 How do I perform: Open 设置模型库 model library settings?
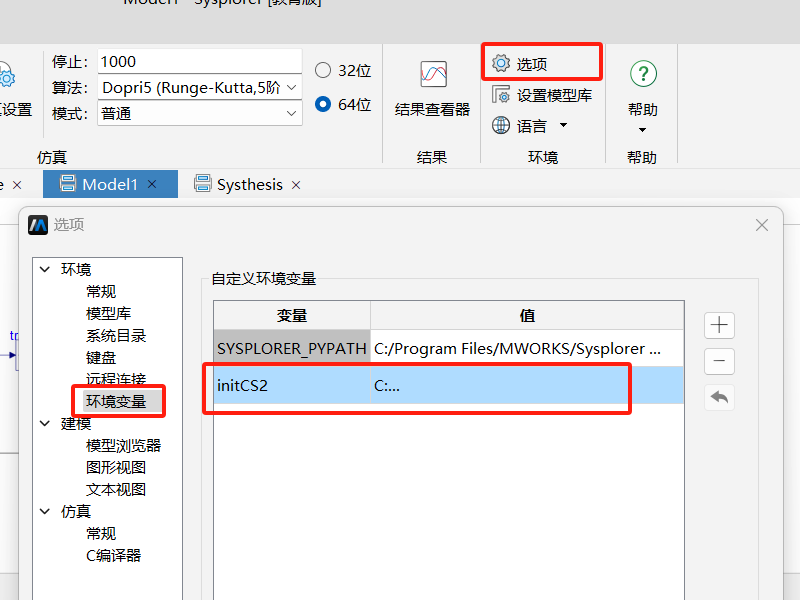tap(542, 95)
